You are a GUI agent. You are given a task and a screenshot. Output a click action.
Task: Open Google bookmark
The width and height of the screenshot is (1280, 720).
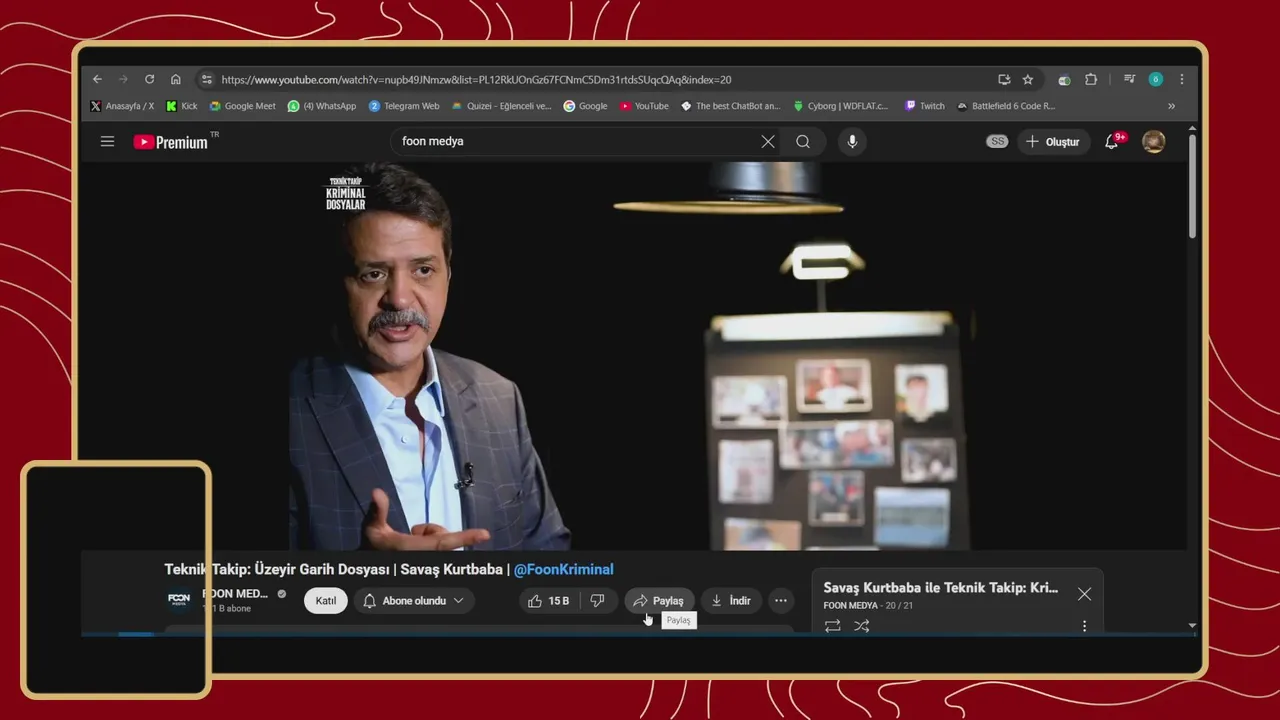coord(585,106)
